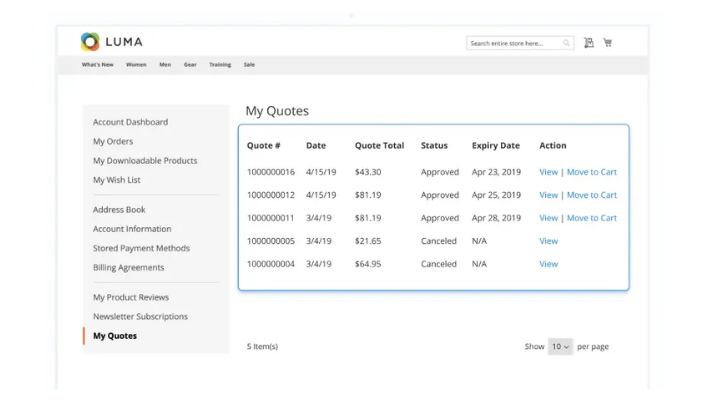Open the Women menu
Viewport: 710px width, 400px height.
pos(136,65)
